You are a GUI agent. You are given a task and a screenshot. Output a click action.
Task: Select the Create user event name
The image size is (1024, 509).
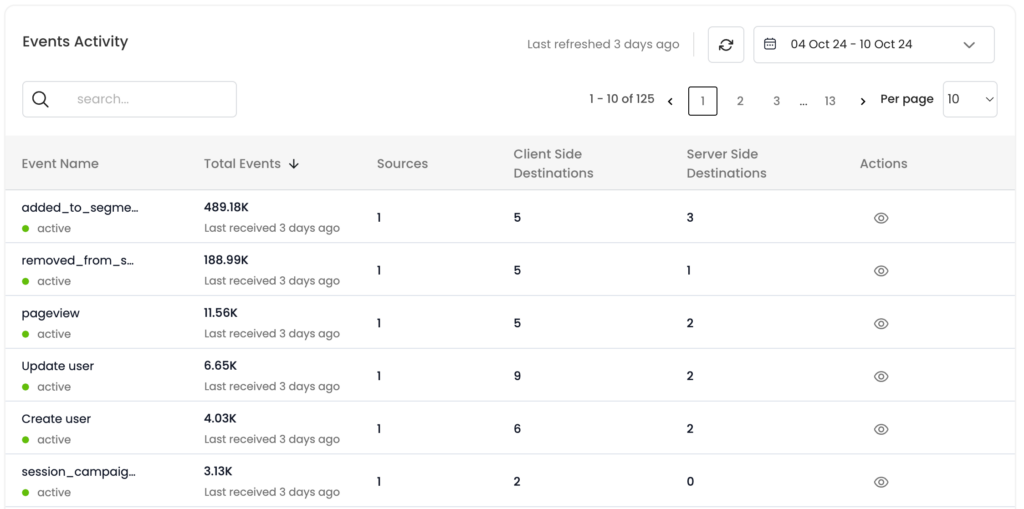coord(56,419)
